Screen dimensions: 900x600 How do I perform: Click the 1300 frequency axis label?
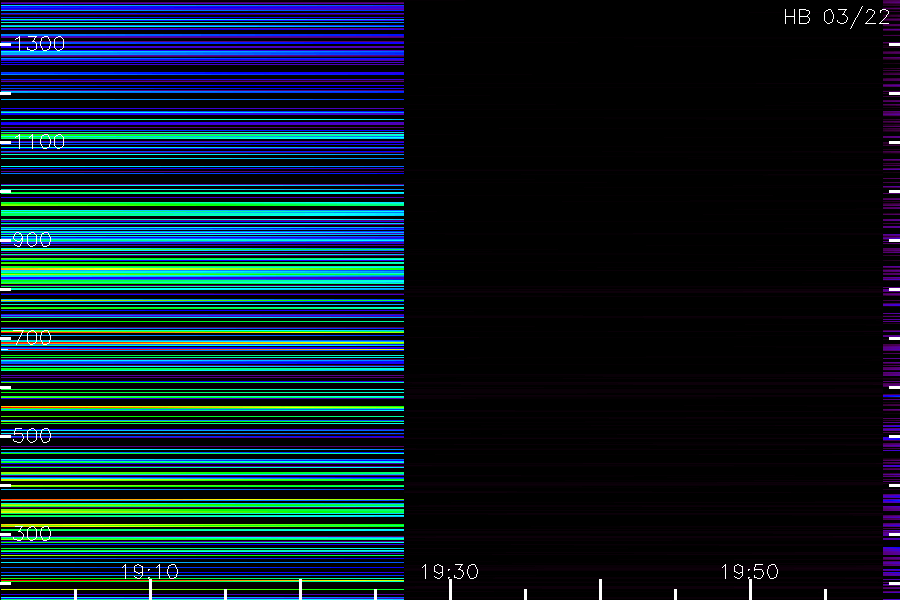pos(39,44)
